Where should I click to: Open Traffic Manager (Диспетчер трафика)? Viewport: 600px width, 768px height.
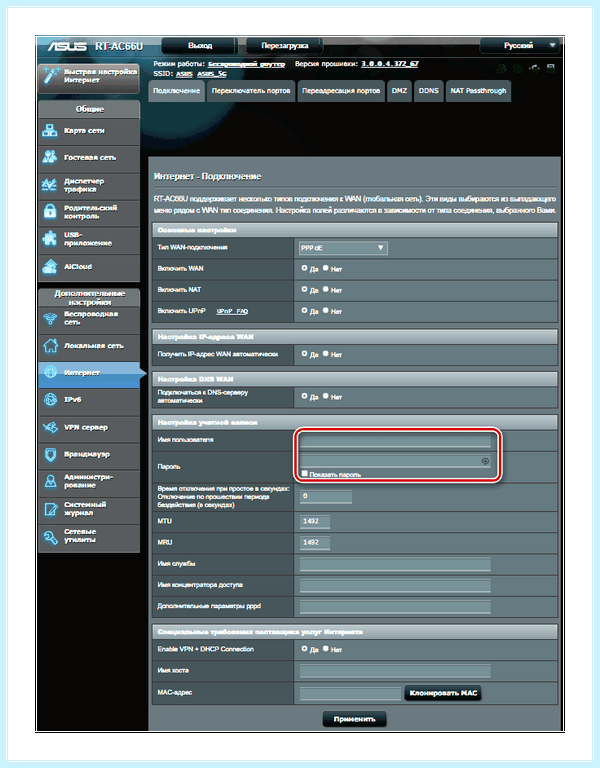pos(89,185)
